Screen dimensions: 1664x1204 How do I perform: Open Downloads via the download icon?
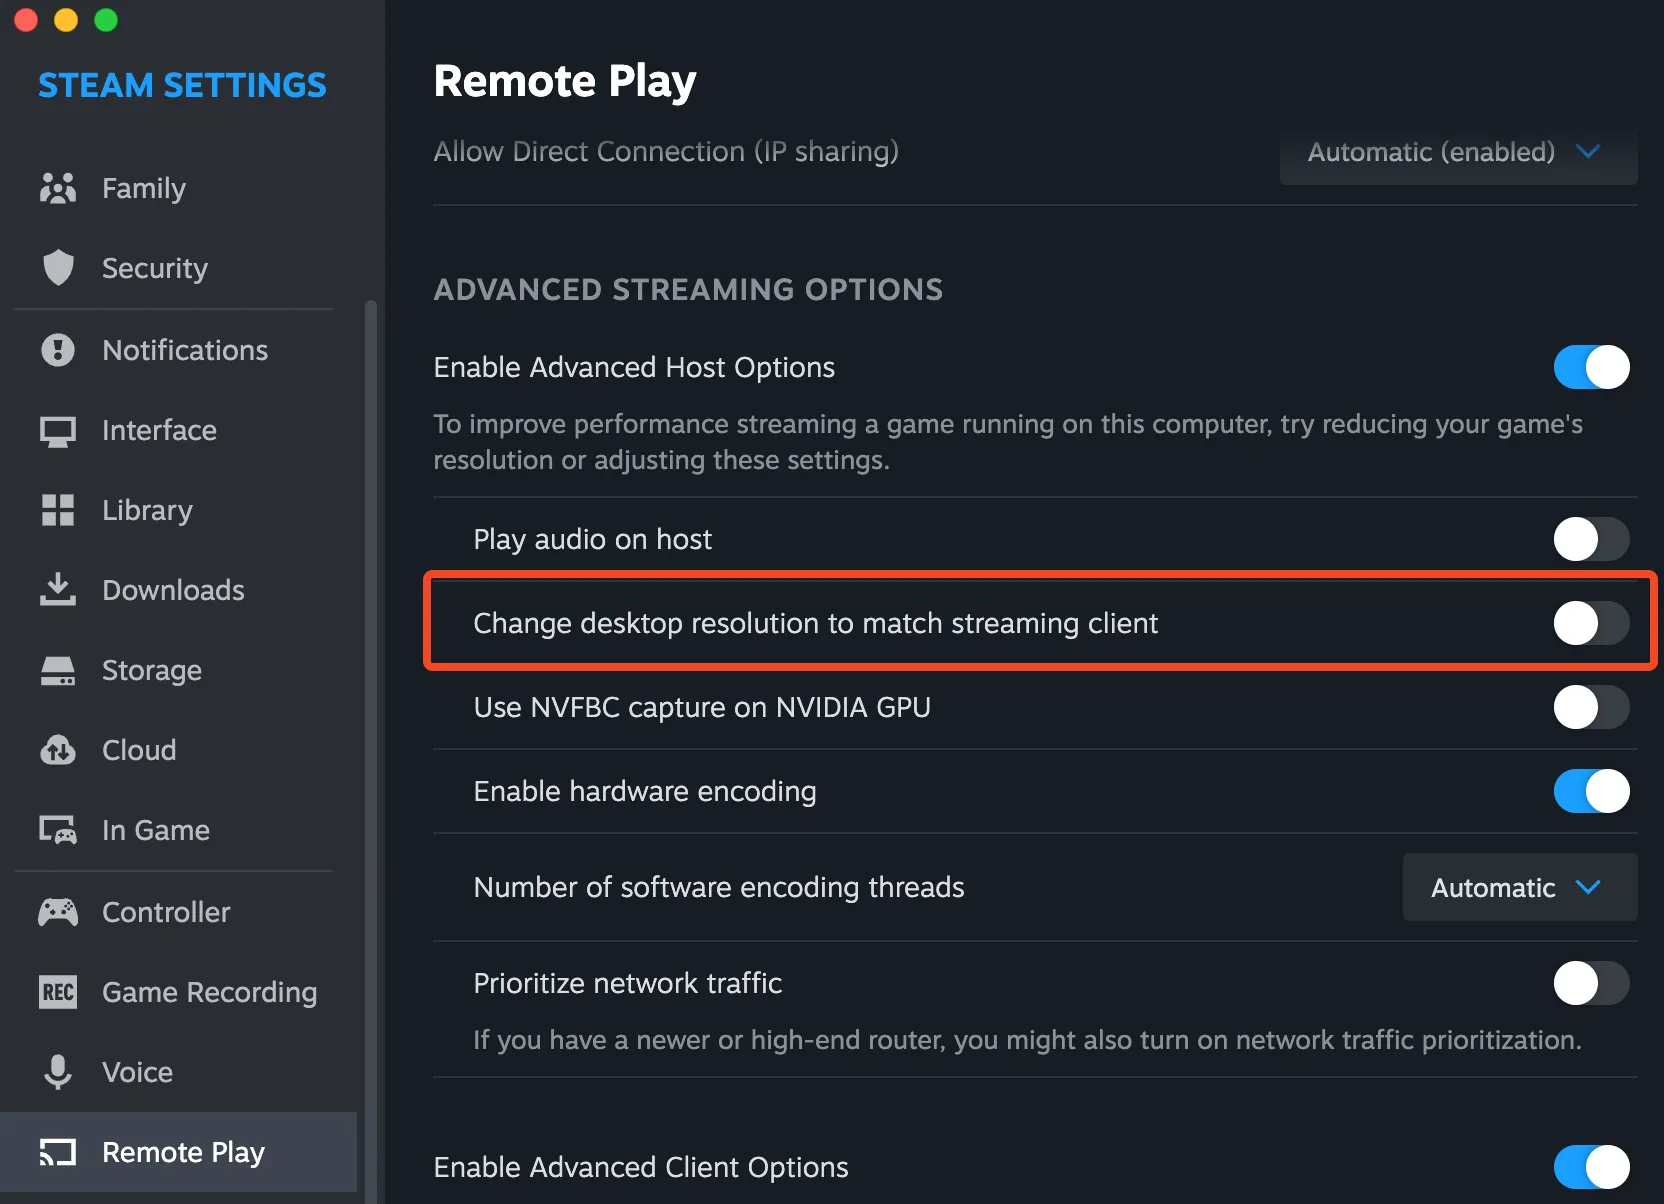[x=57, y=590]
